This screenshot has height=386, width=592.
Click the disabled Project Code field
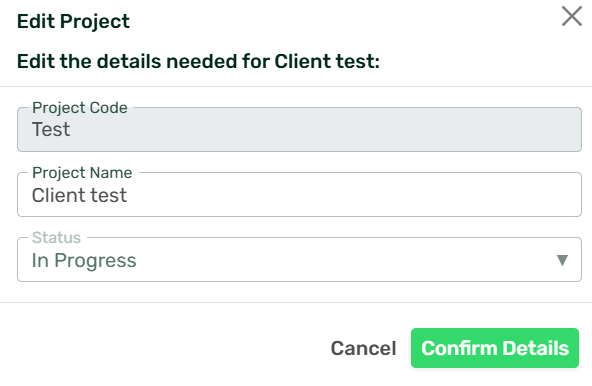click(299, 130)
